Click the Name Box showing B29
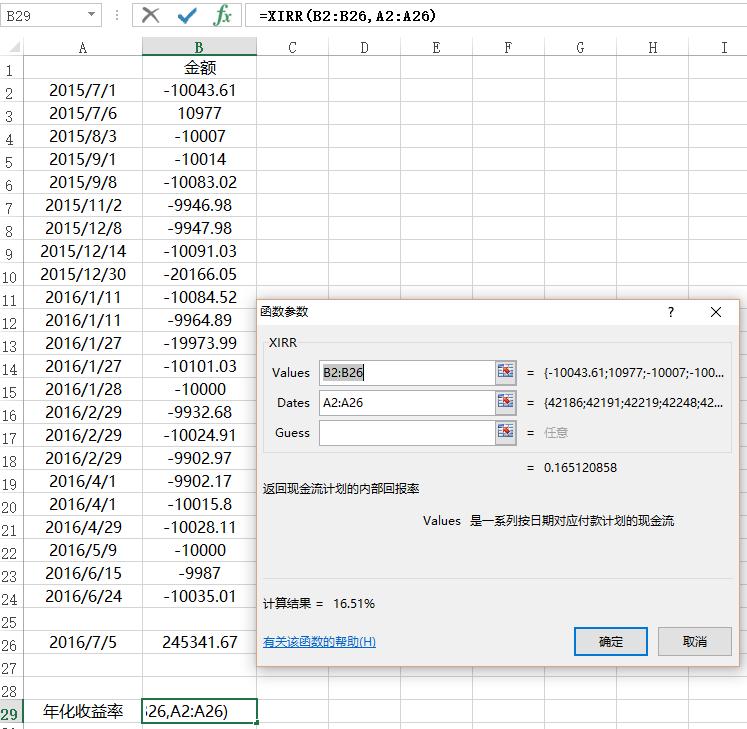747x729 pixels. pyautogui.click(x=43, y=16)
